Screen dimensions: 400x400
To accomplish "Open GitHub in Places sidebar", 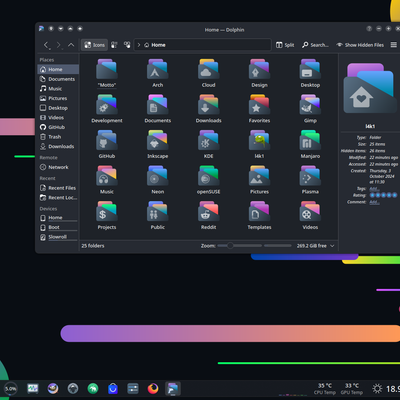I will pos(58,127).
